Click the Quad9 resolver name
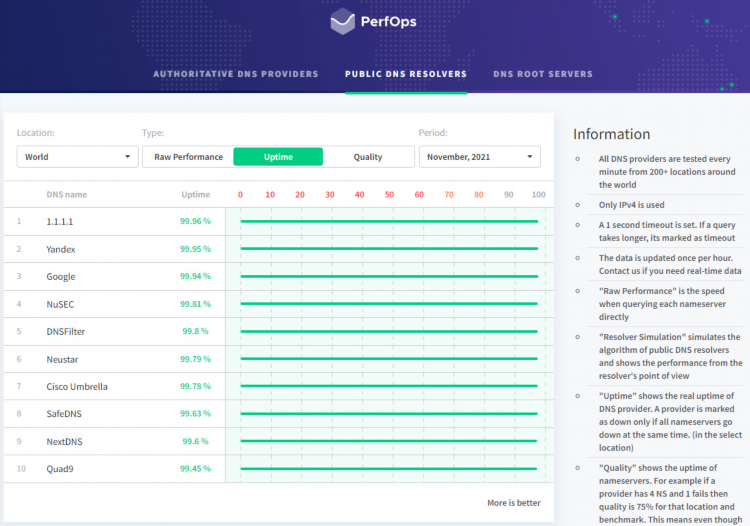Screen dimensions: 750x526 60,469
